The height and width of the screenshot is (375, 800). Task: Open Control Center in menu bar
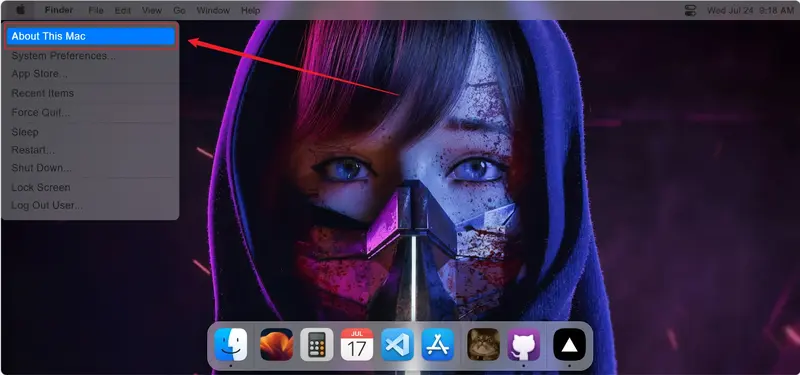pos(690,10)
